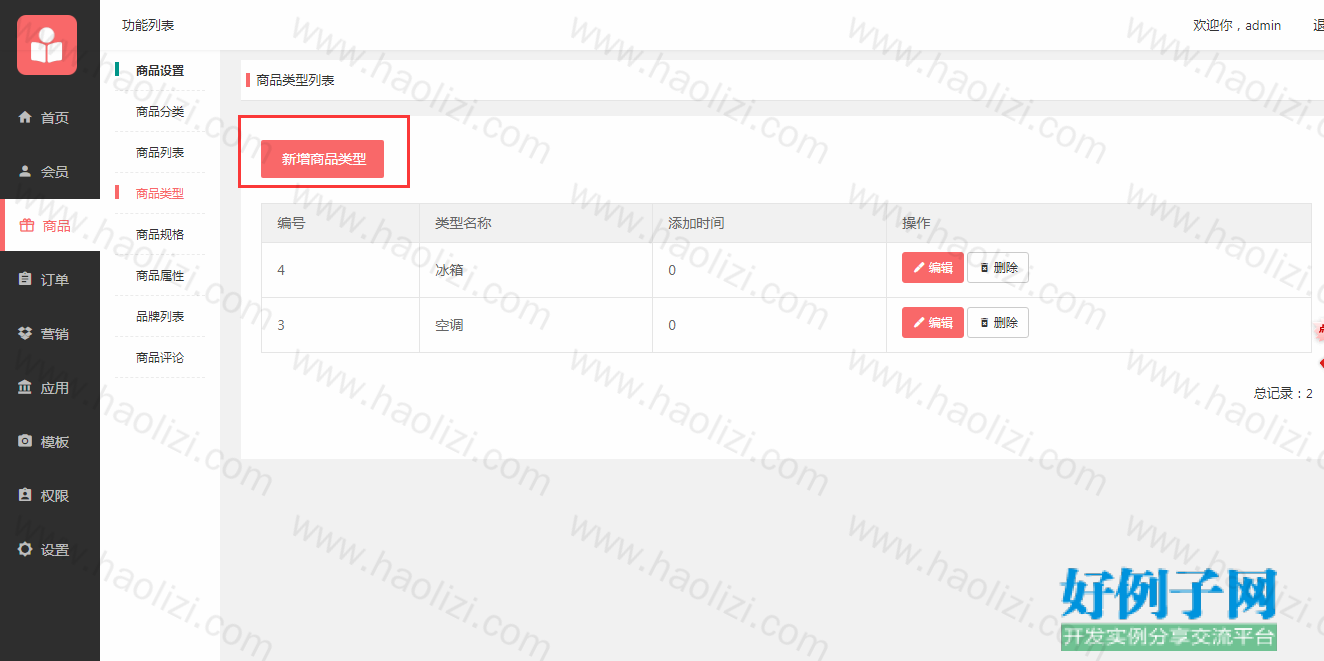Click the 总记录：2 total count
The image size is (1324, 661).
(x=1283, y=393)
